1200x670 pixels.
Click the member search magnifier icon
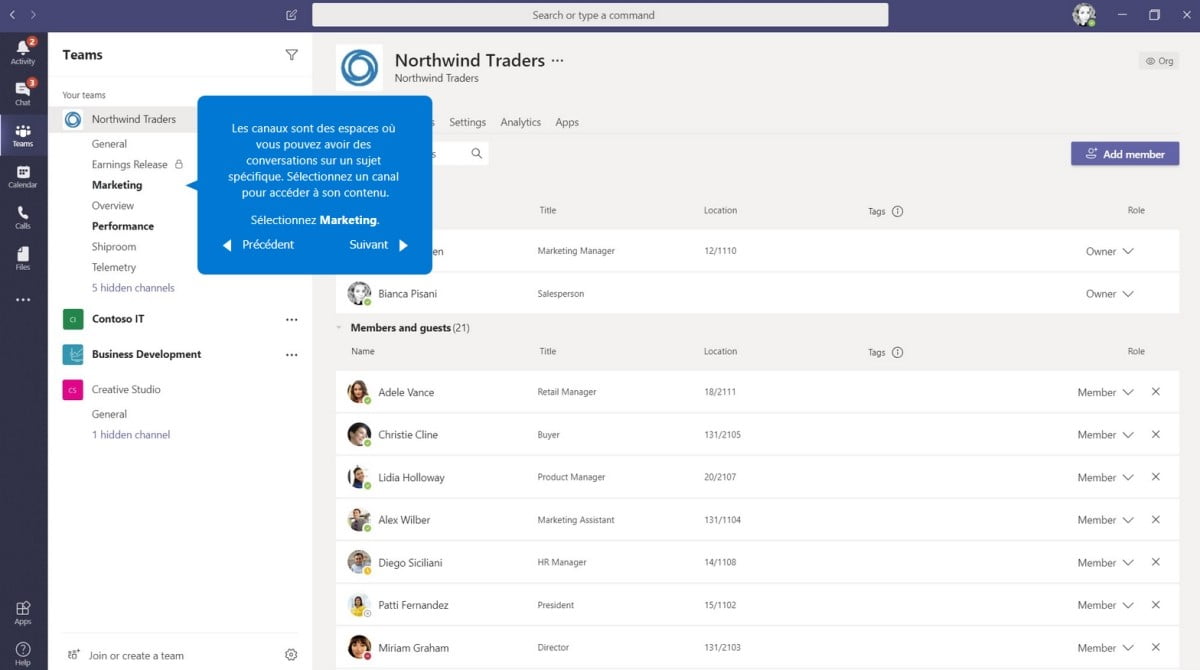(x=477, y=153)
